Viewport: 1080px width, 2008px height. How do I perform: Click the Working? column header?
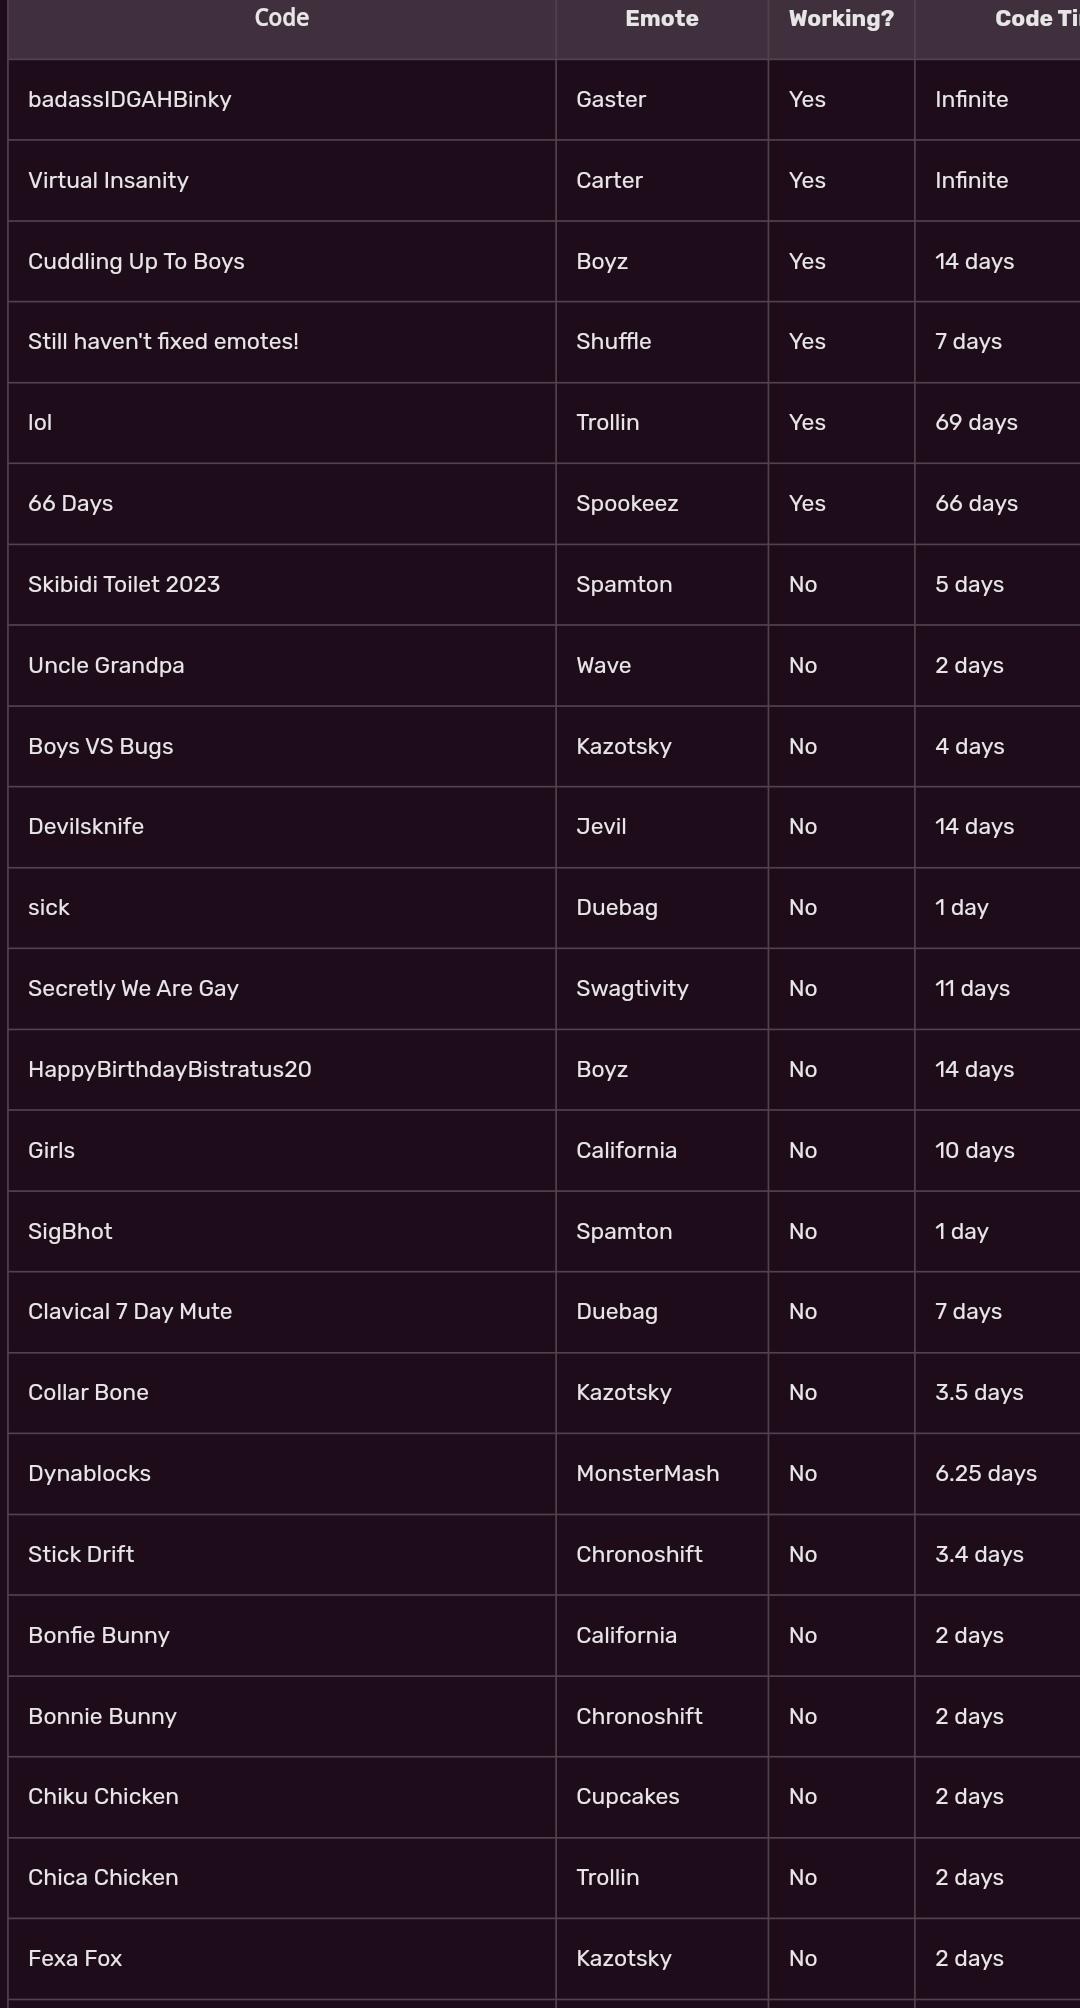click(841, 18)
